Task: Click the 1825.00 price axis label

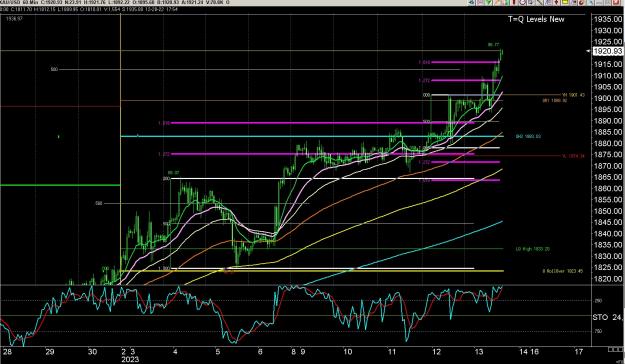Action: pos(608,267)
